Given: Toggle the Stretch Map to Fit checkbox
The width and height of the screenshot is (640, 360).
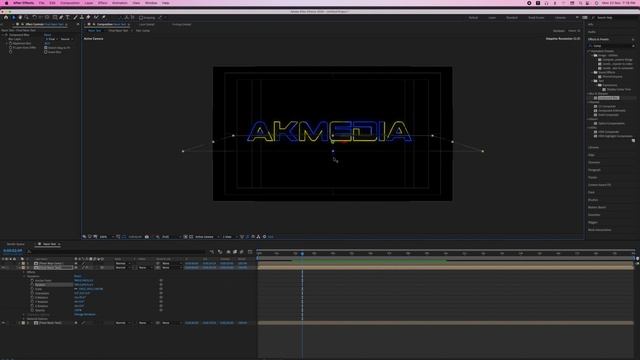Looking at the screenshot, I should point(46,48).
